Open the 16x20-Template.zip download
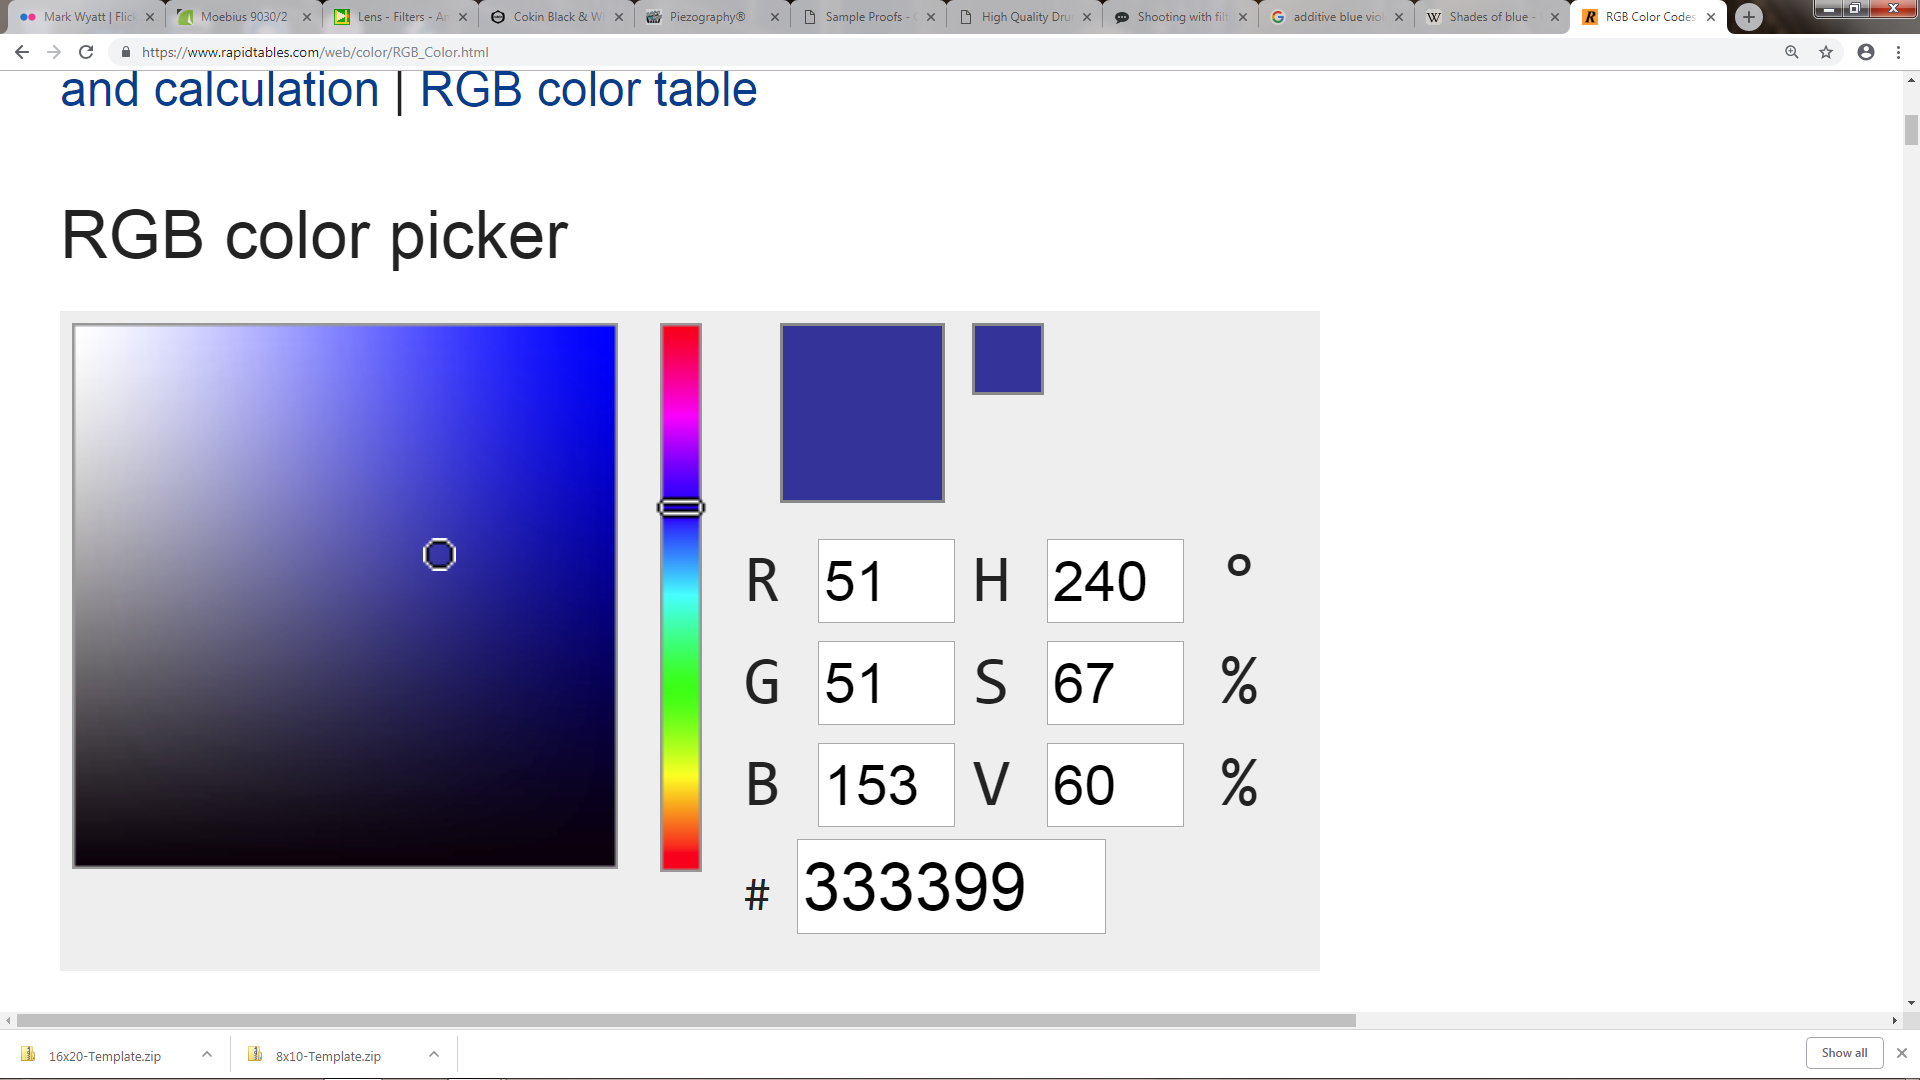Viewport: 1920px width, 1080px height. tap(104, 1056)
